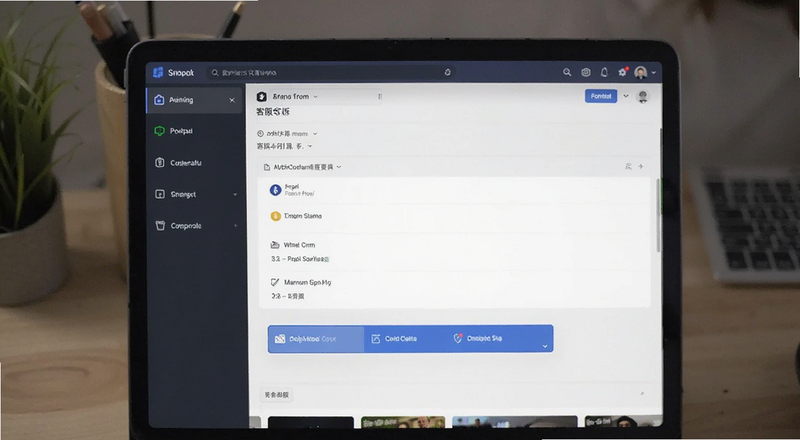
Task: Click the vertical scrollbar of the main panel
Action: pyautogui.click(x=659, y=214)
